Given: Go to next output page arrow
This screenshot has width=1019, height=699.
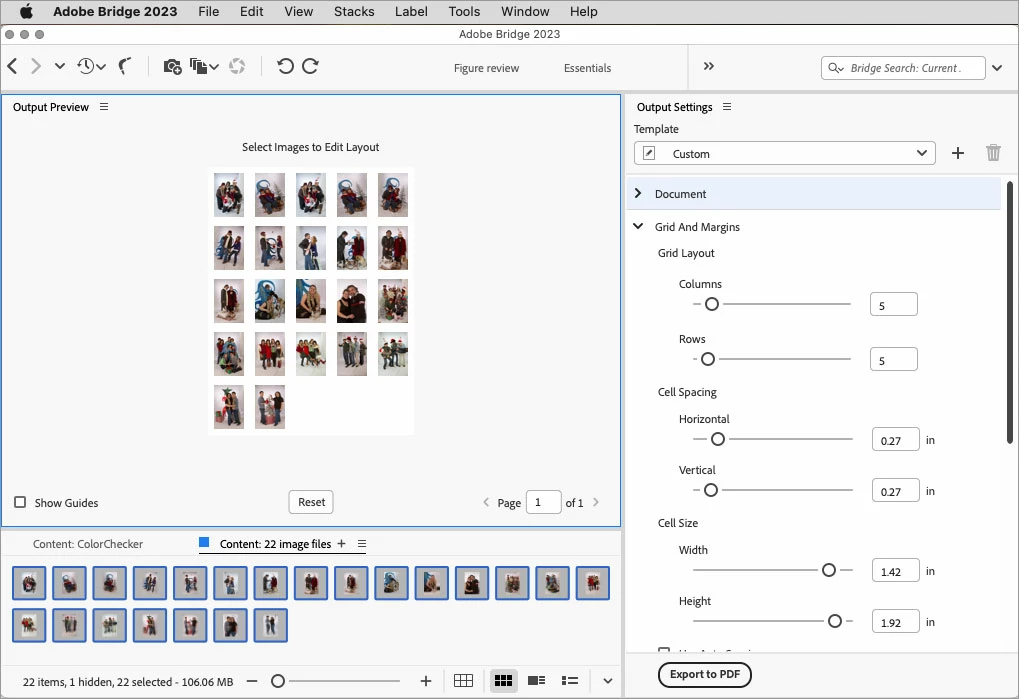Looking at the screenshot, I should (596, 502).
